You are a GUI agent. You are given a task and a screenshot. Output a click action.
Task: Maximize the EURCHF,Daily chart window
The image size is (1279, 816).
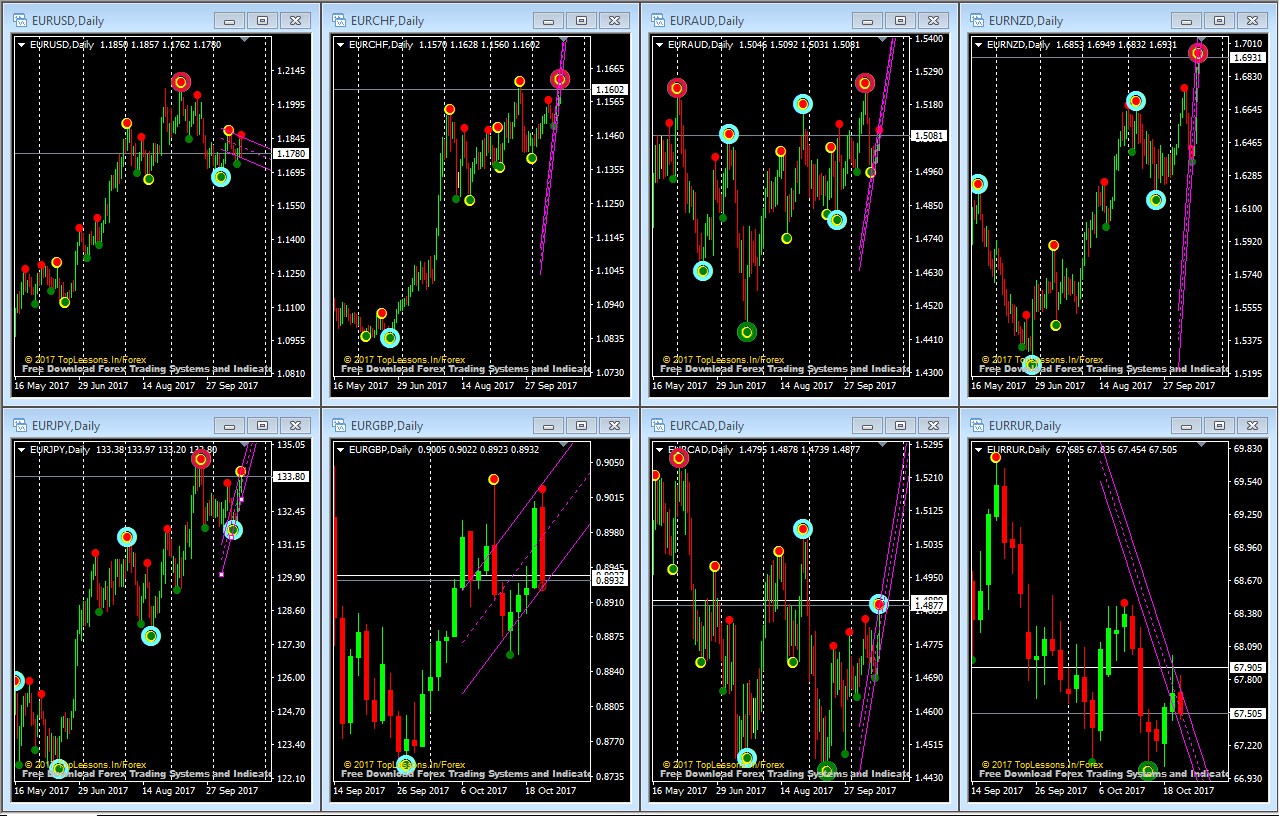click(582, 20)
